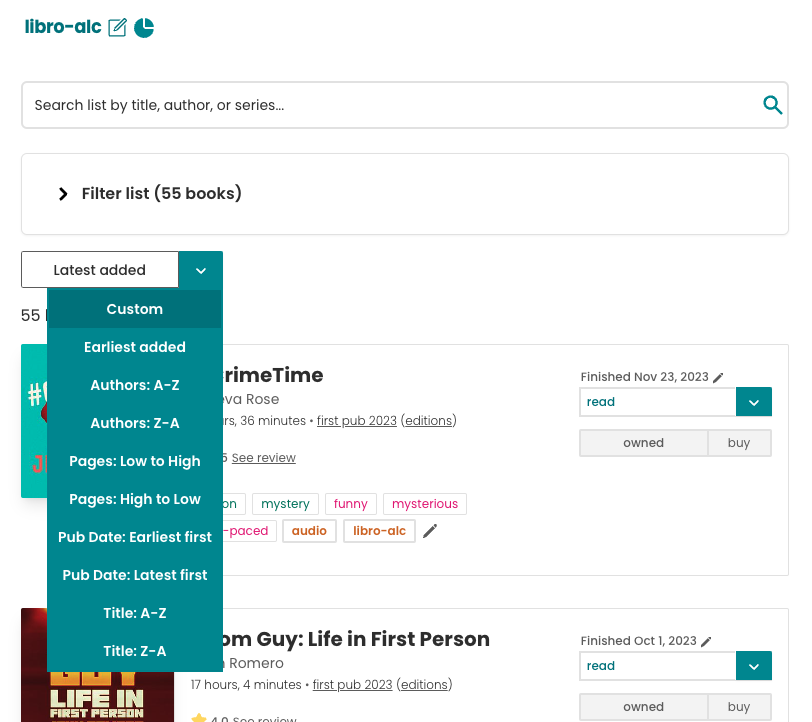Sort by Authors: A-Z
812x722 pixels.
135,385
